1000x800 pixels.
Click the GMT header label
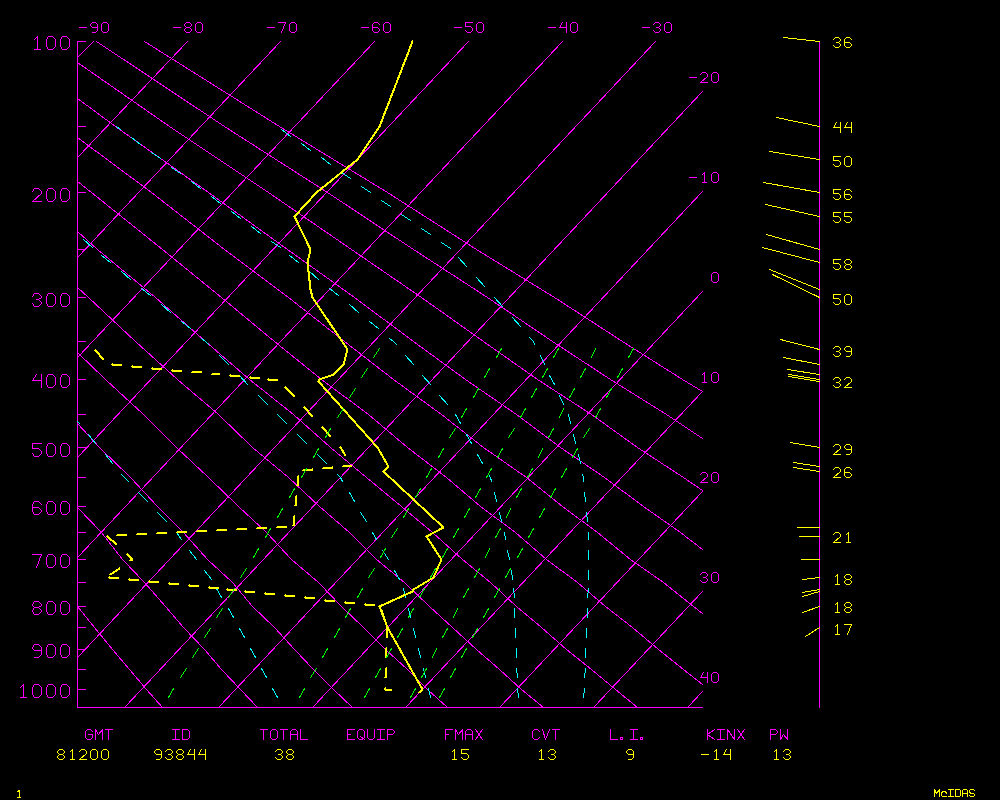[x=98, y=735]
